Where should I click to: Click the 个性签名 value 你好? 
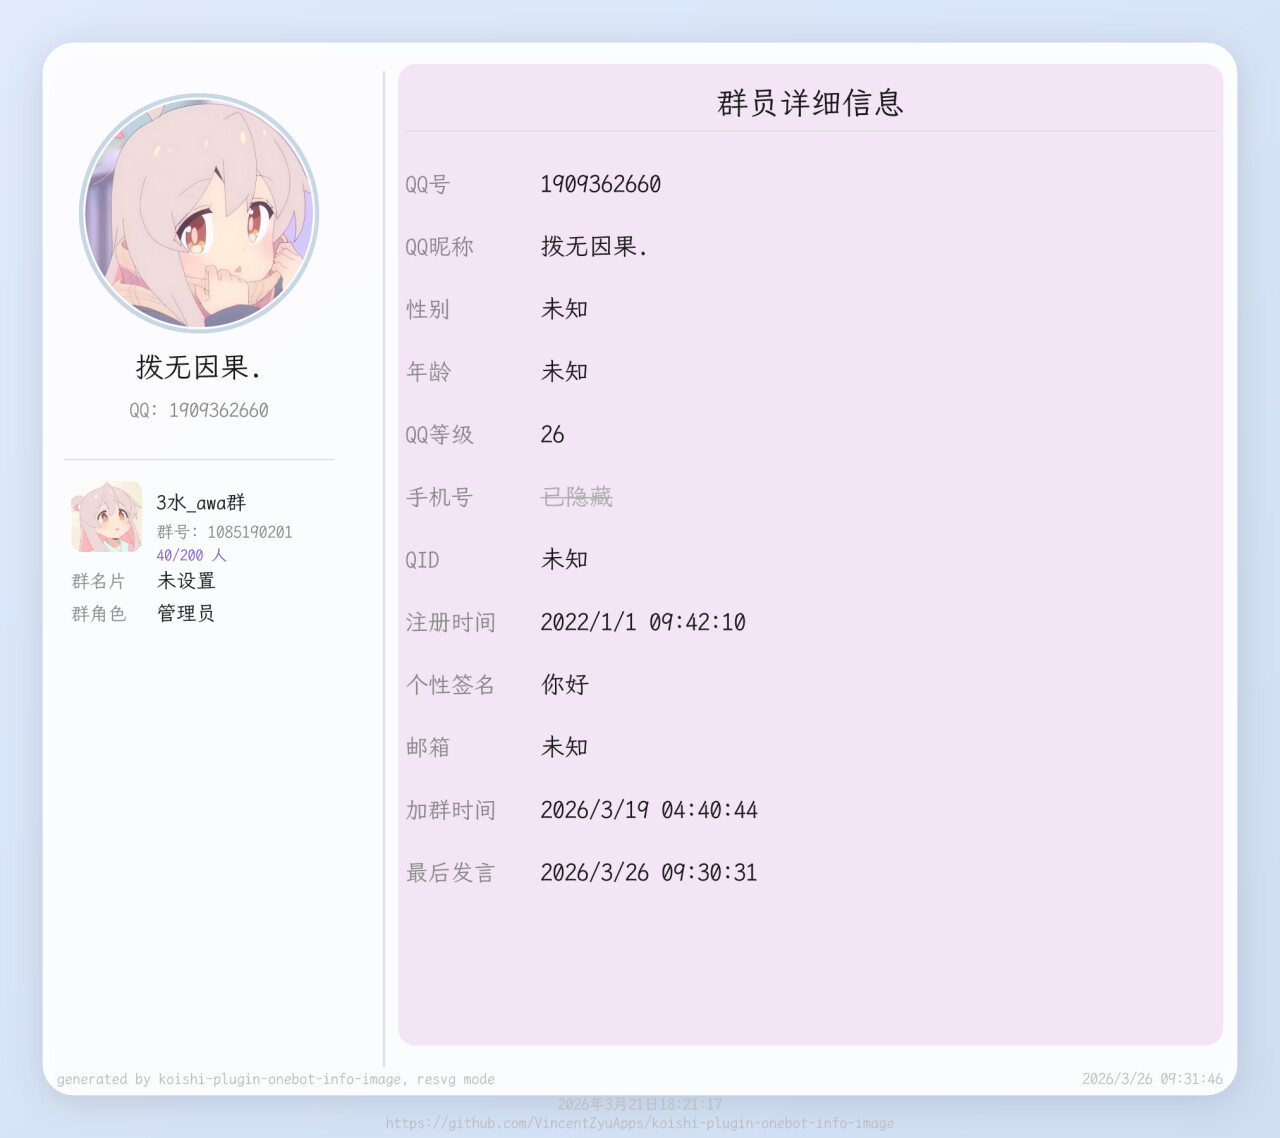click(565, 685)
